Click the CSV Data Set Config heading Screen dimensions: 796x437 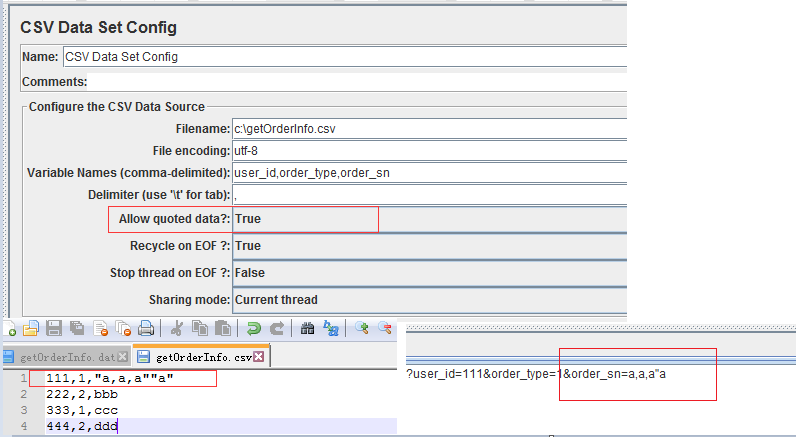point(98,27)
